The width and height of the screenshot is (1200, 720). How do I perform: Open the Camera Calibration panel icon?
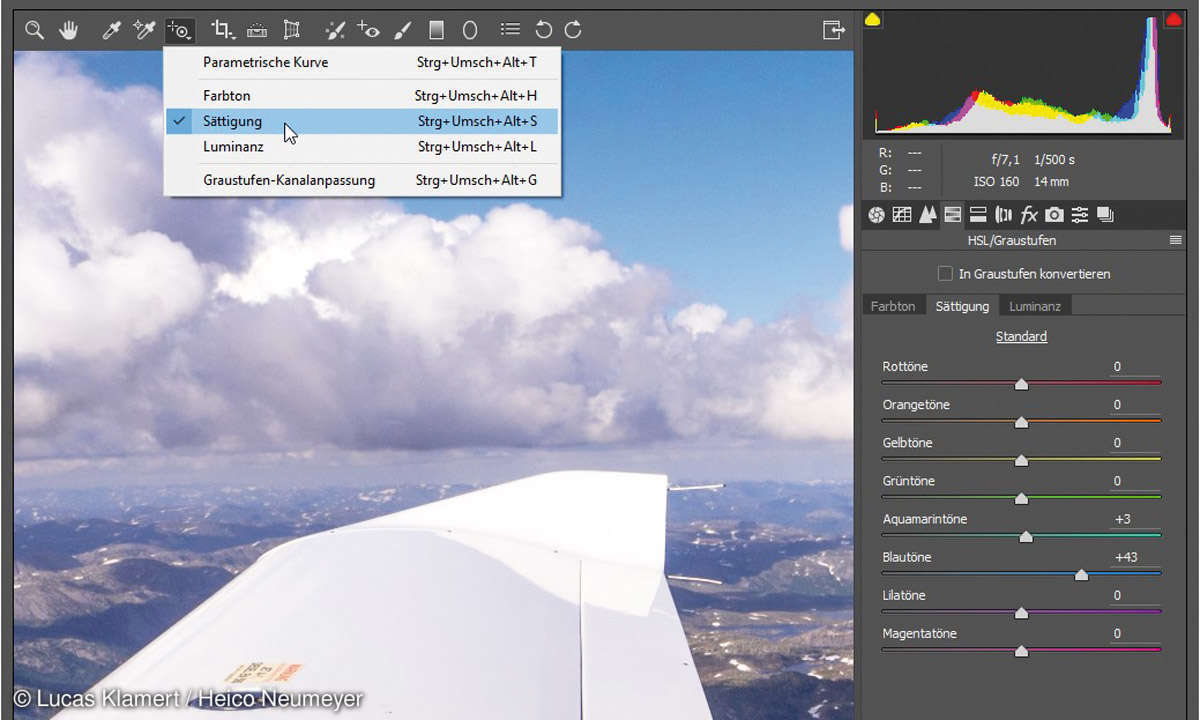click(x=1055, y=214)
